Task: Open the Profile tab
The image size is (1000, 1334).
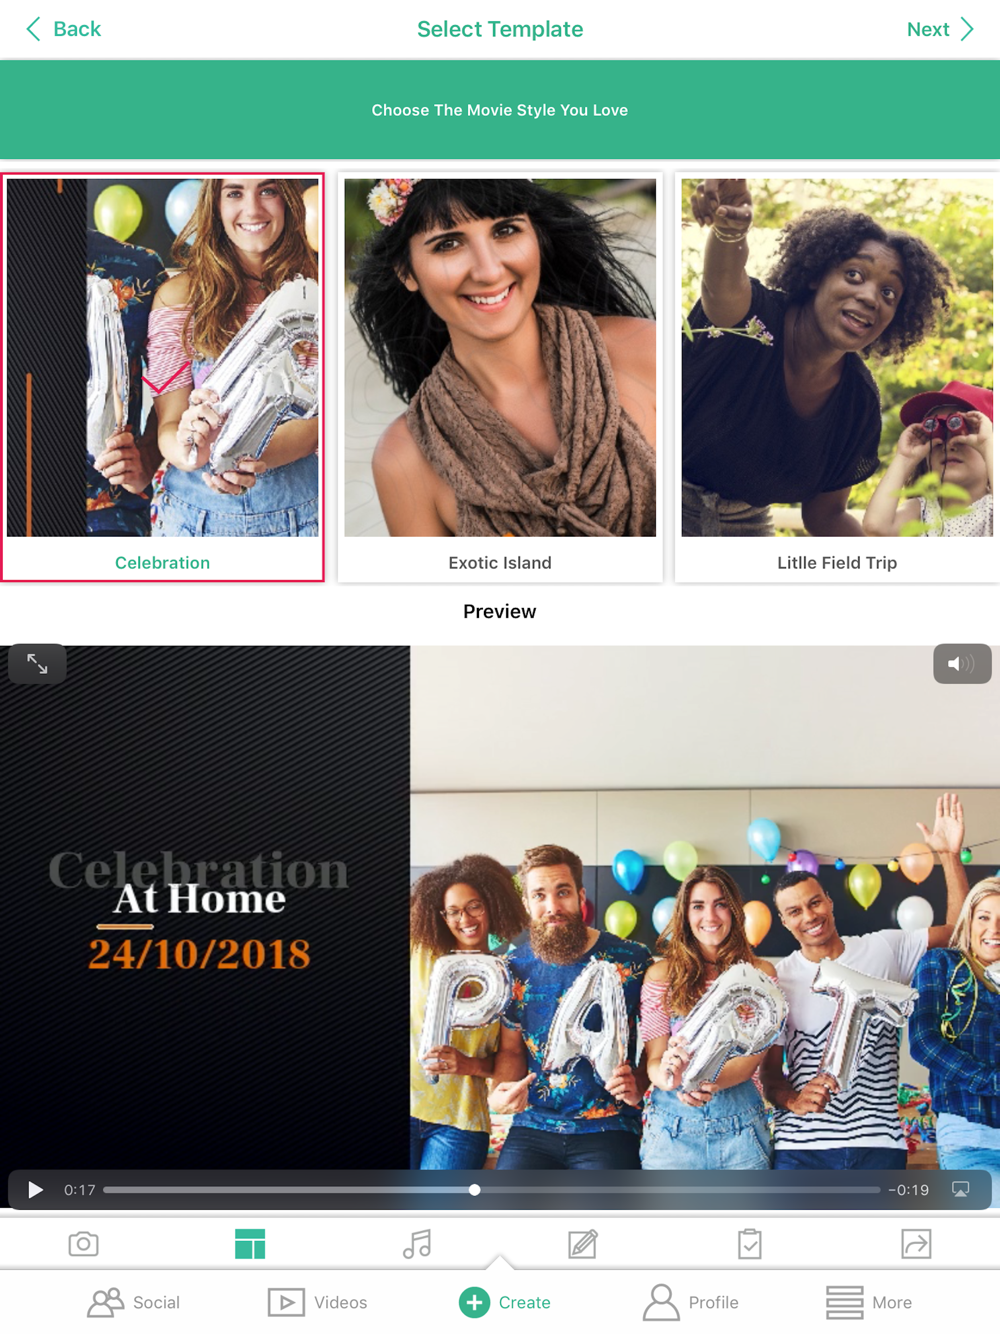Action: point(690,1302)
